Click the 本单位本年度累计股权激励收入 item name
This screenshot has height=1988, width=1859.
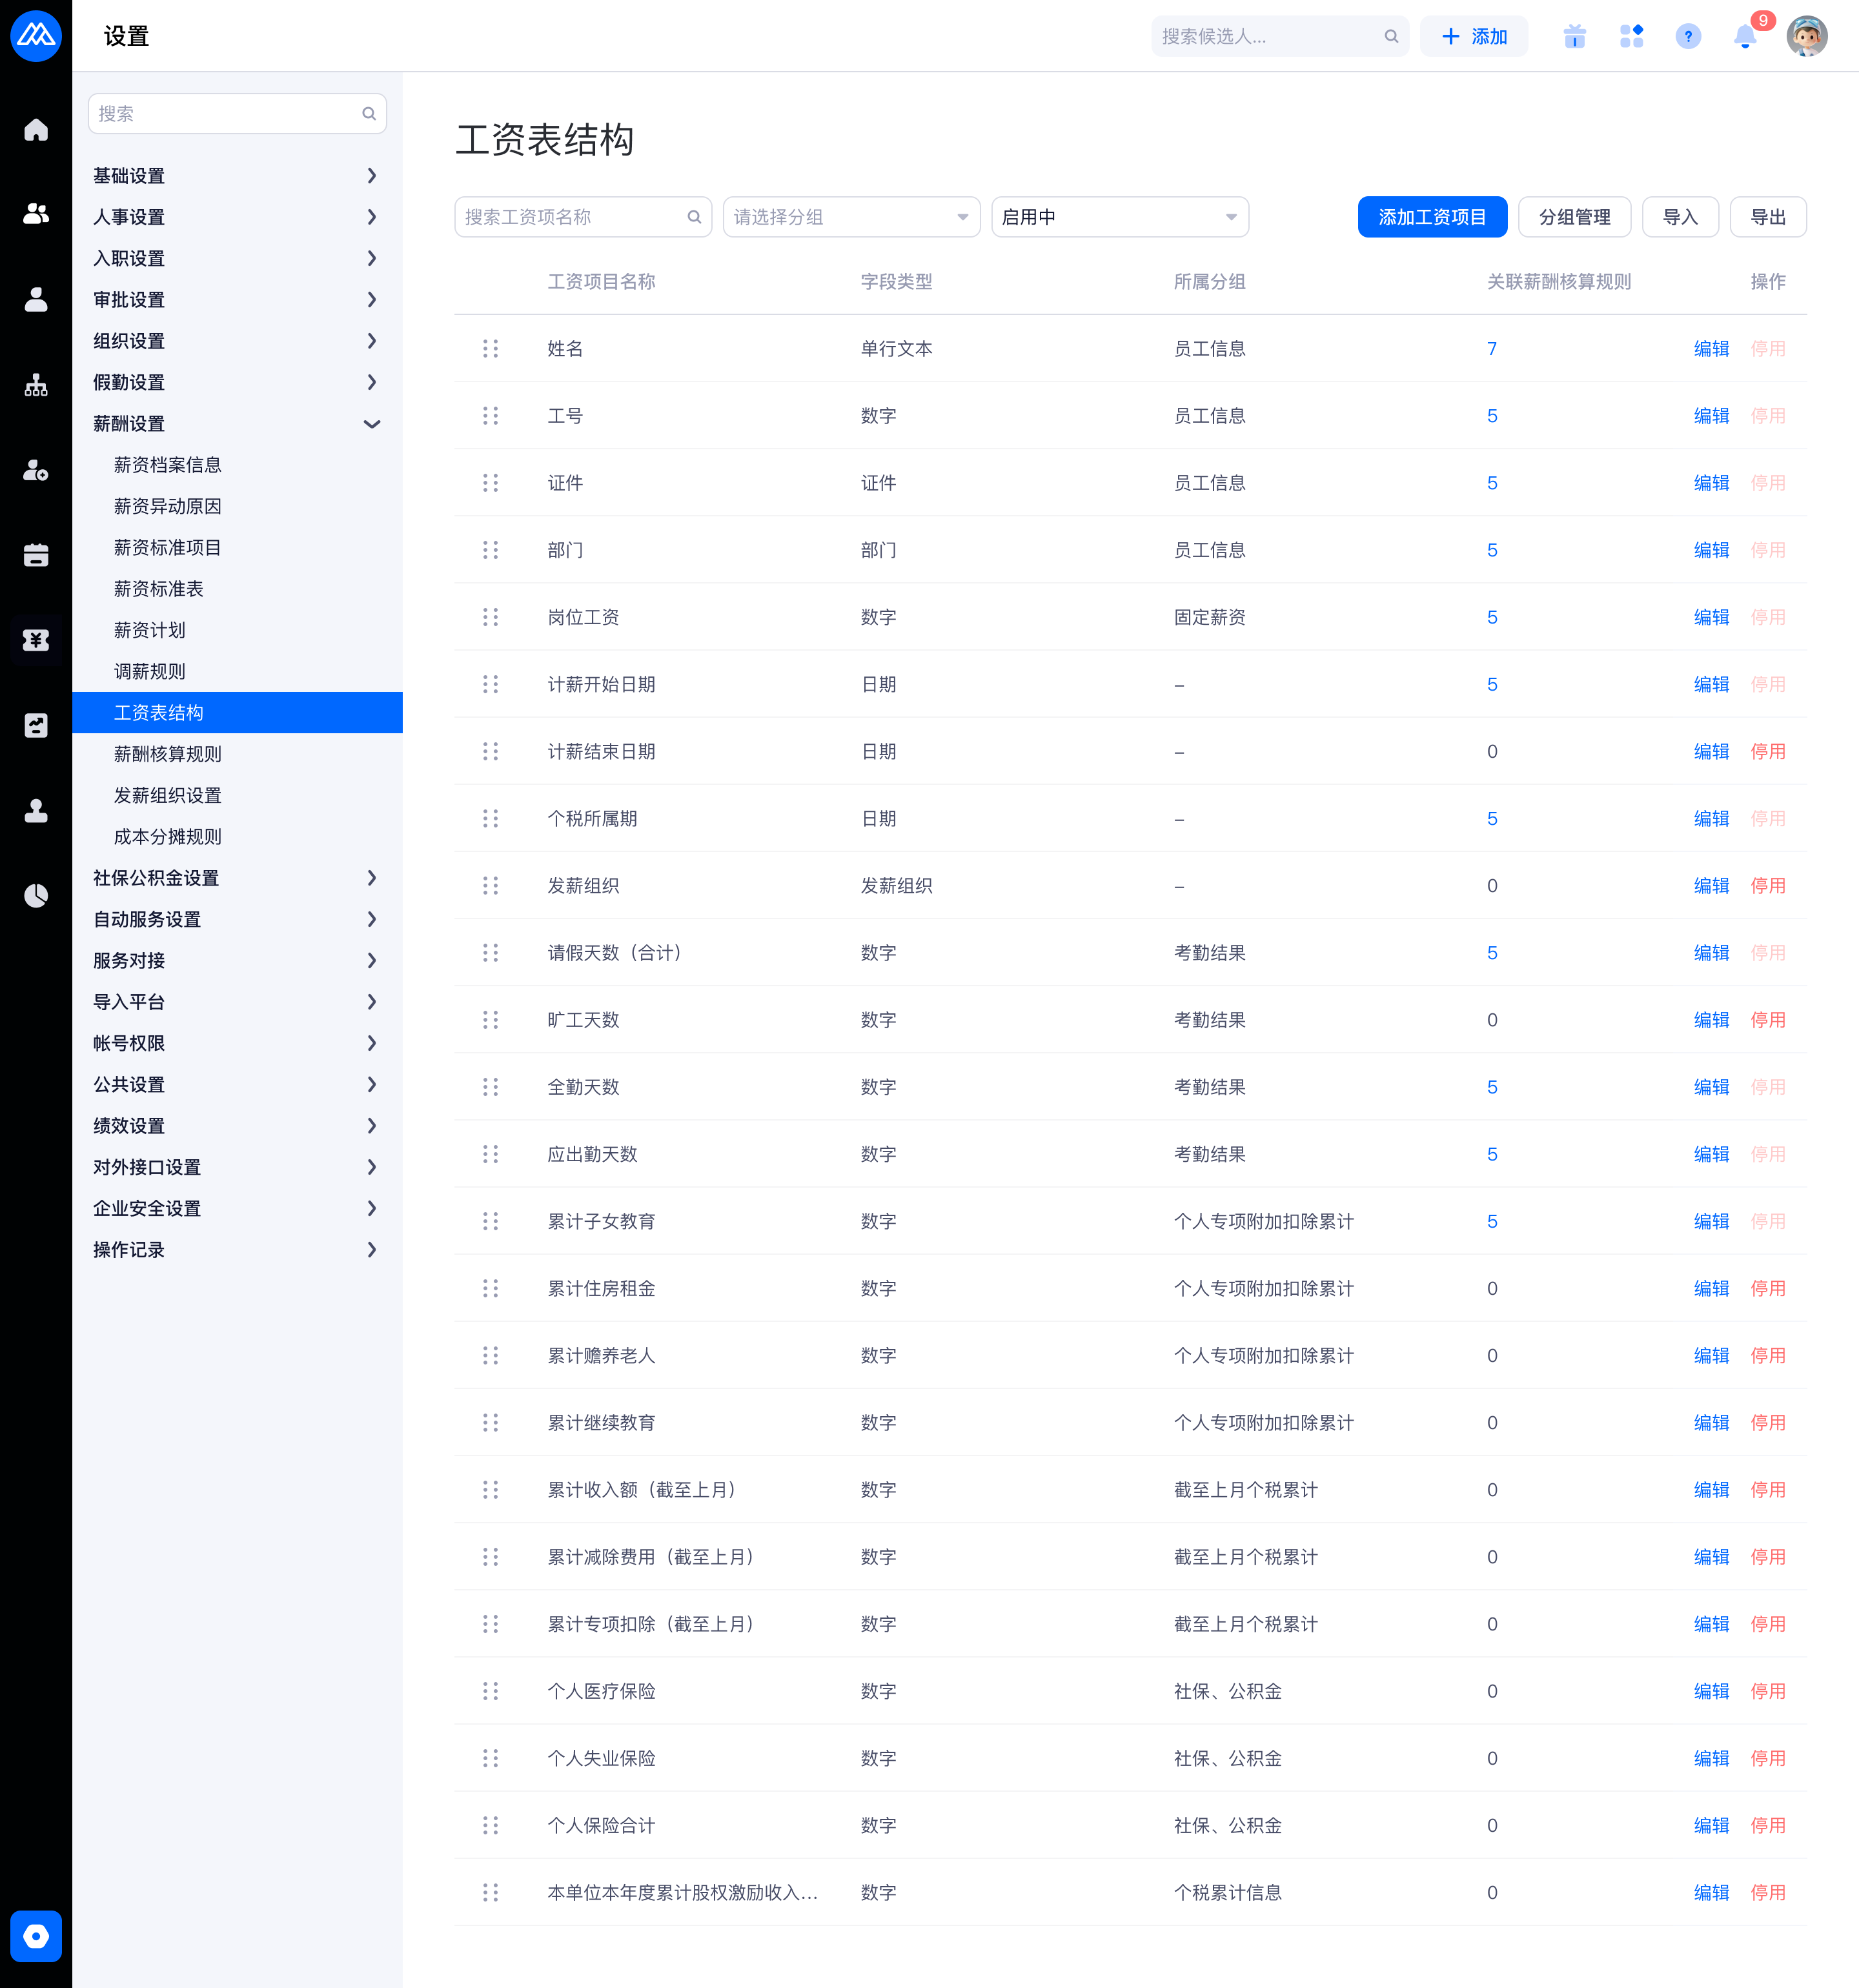click(683, 1893)
